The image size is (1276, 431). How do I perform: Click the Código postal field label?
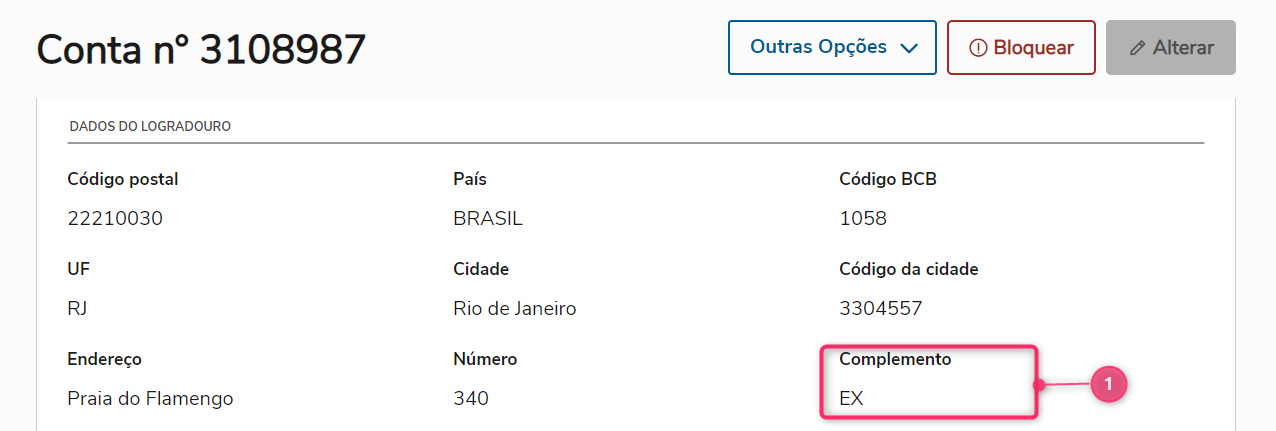(x=123, y=179)
